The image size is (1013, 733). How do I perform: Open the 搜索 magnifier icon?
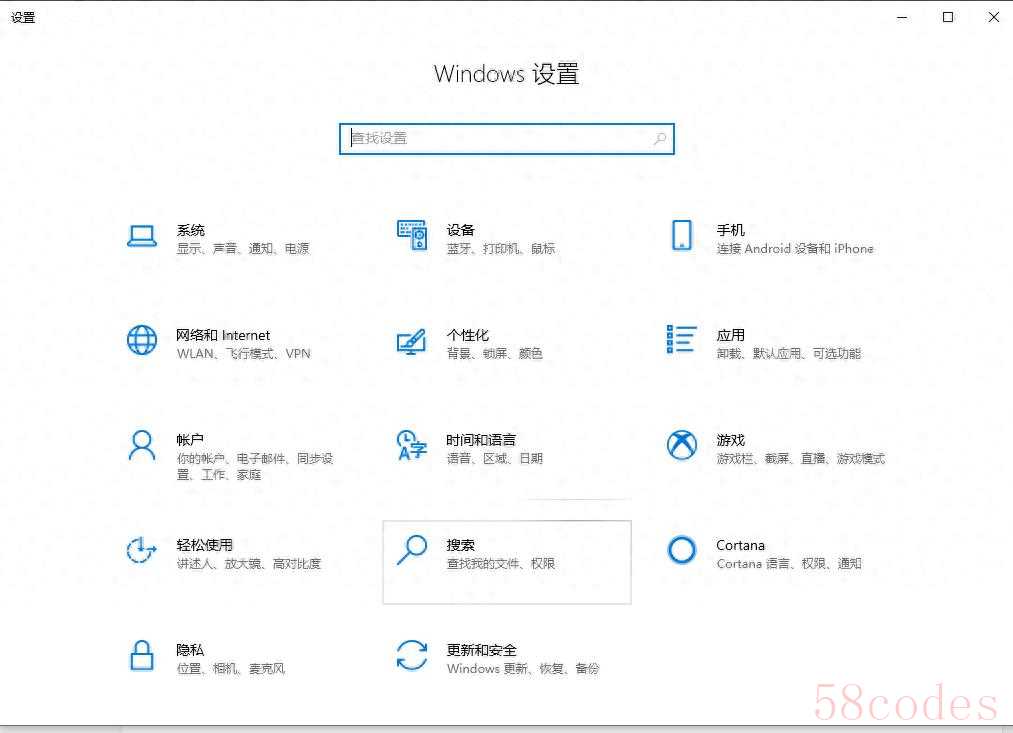click(x=412, y=550)
